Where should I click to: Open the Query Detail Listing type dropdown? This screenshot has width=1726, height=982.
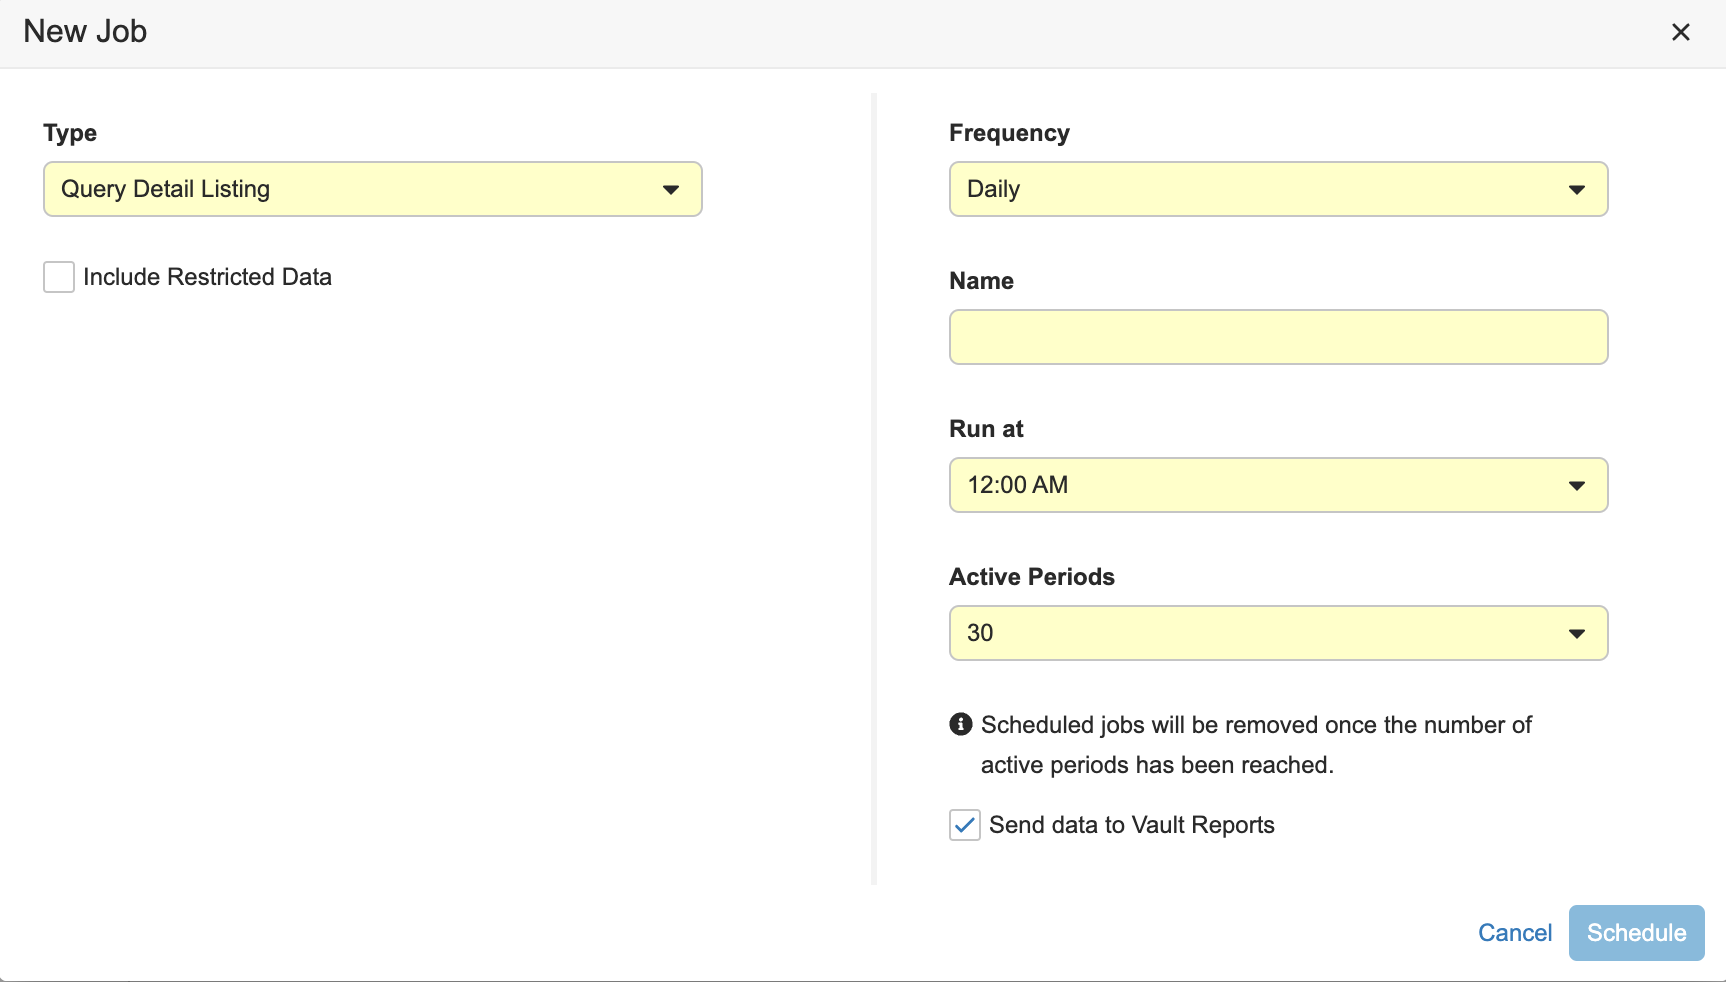(x=360, y=189)
